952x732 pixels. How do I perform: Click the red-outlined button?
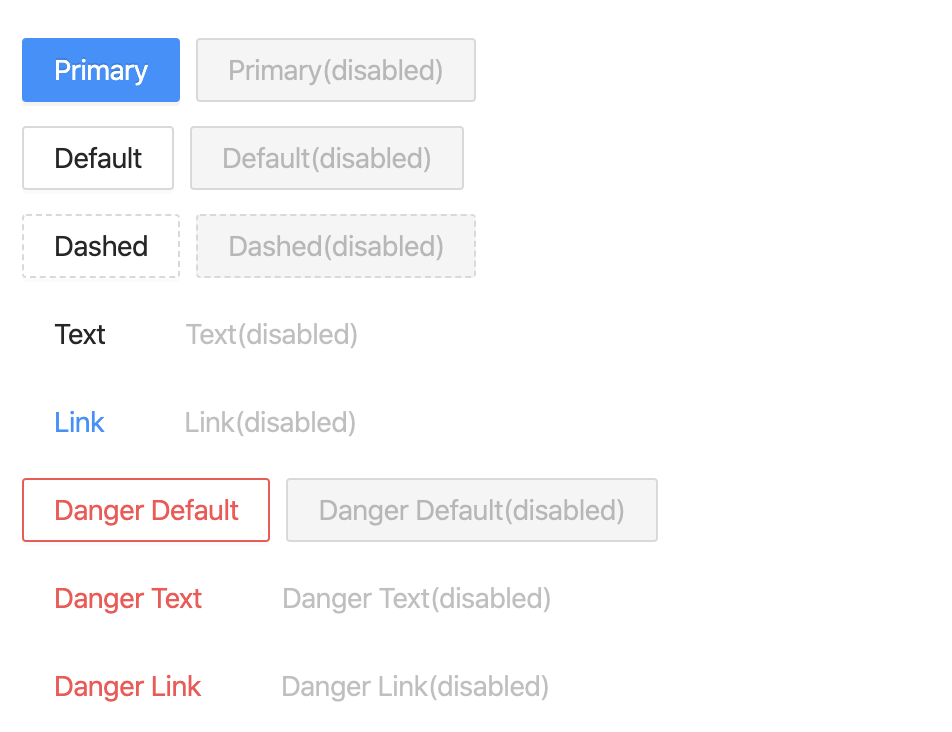click(x=146, y=510)
